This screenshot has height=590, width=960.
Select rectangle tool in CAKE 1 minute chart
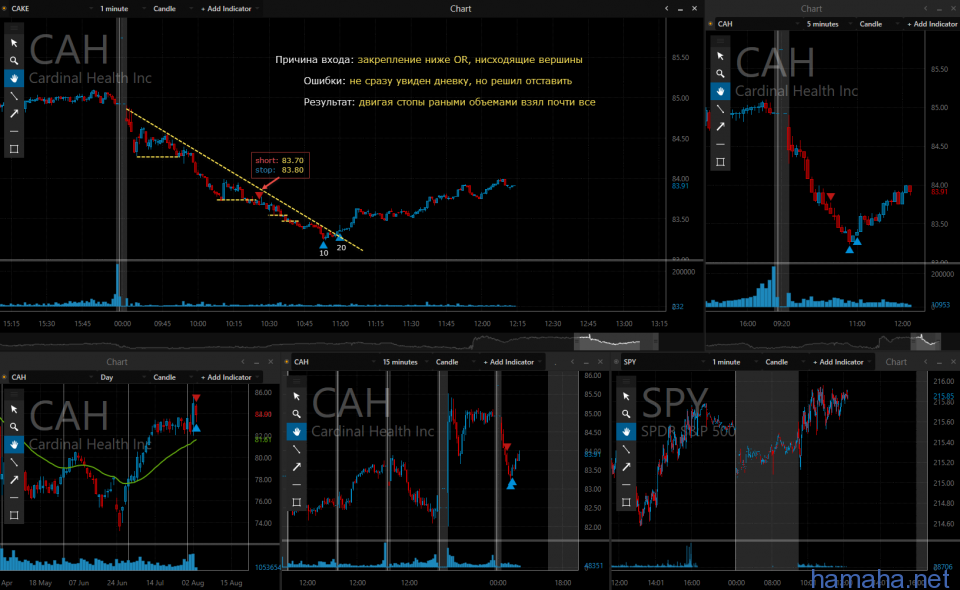(14, 149)
